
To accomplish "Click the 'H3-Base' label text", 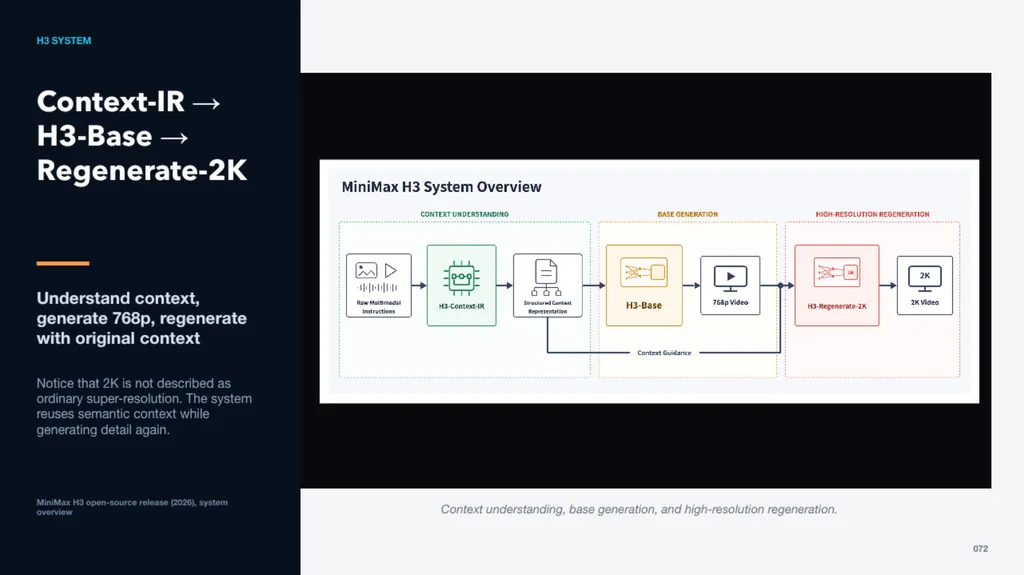I will 644,305.
